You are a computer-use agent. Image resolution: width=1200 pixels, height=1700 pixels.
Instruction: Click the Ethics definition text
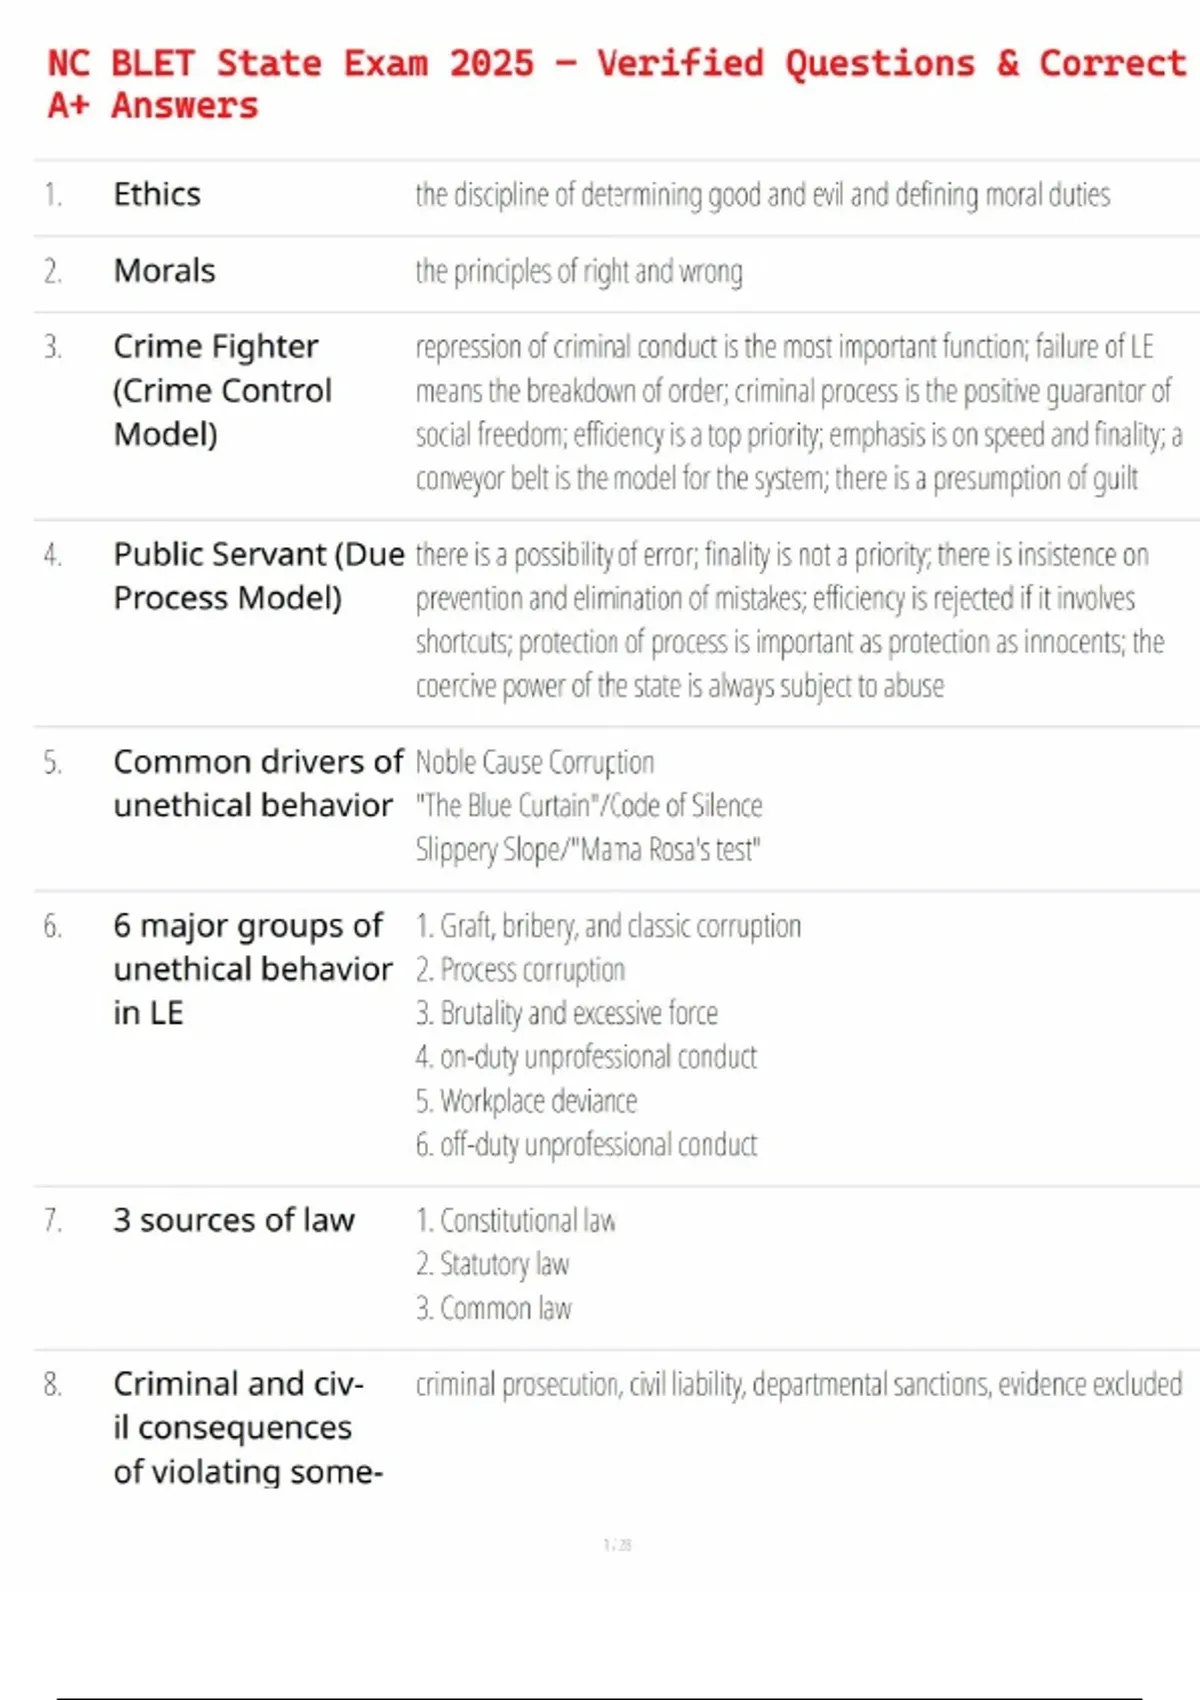(x=763, y=195)
